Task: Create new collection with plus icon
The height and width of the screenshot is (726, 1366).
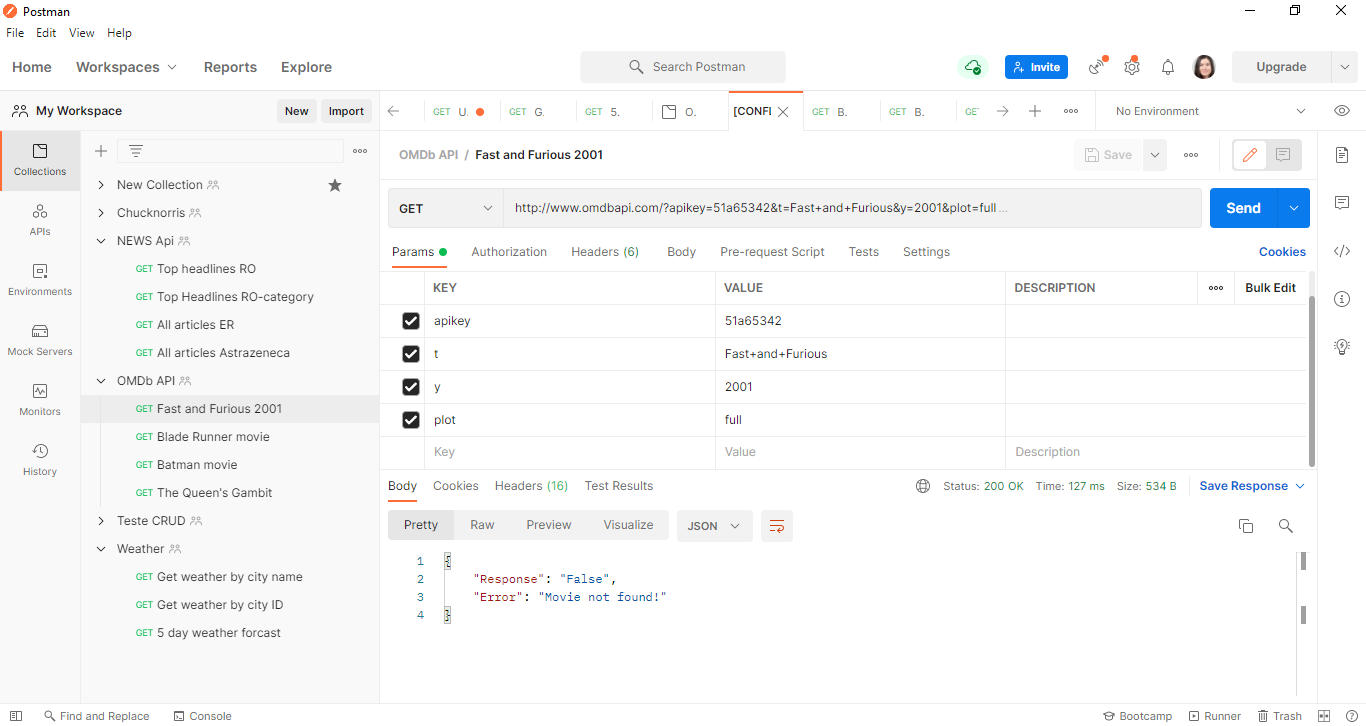Action: pos(101,151)
